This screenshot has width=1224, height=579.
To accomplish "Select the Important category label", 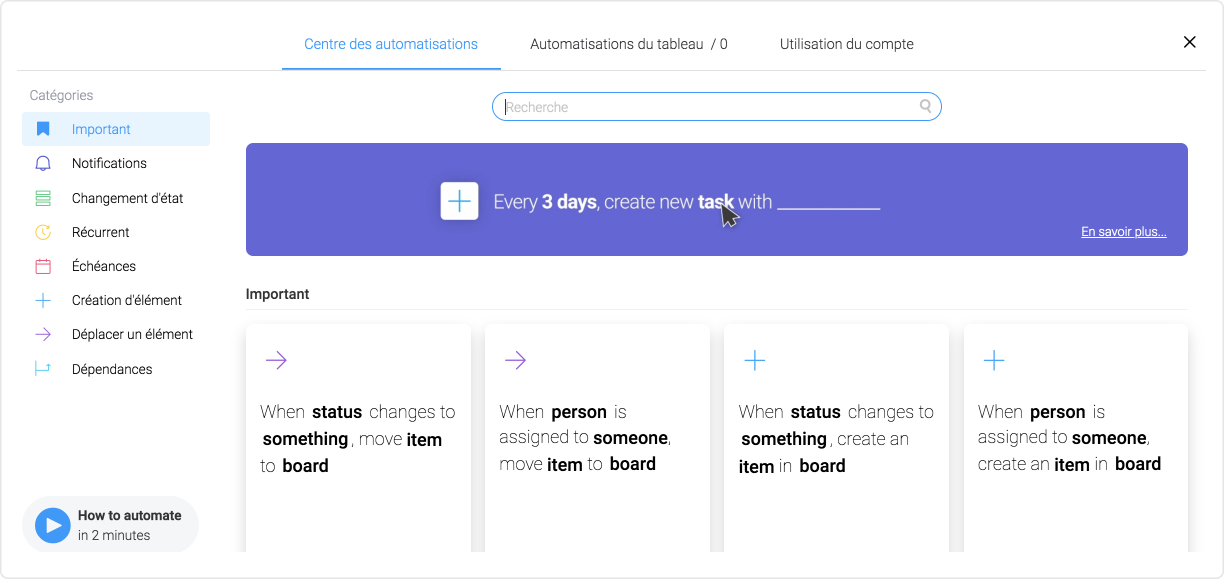I will click(101, 129).
